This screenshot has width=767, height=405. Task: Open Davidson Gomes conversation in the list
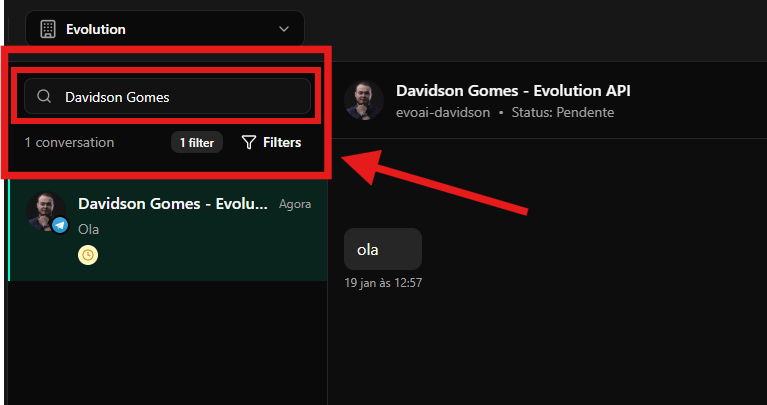168,230
